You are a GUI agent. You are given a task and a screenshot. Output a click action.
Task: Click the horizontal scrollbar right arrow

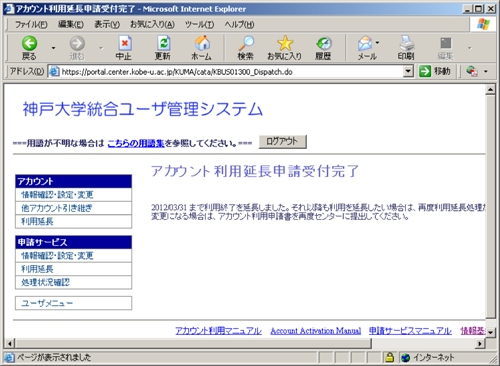point(480,343)
